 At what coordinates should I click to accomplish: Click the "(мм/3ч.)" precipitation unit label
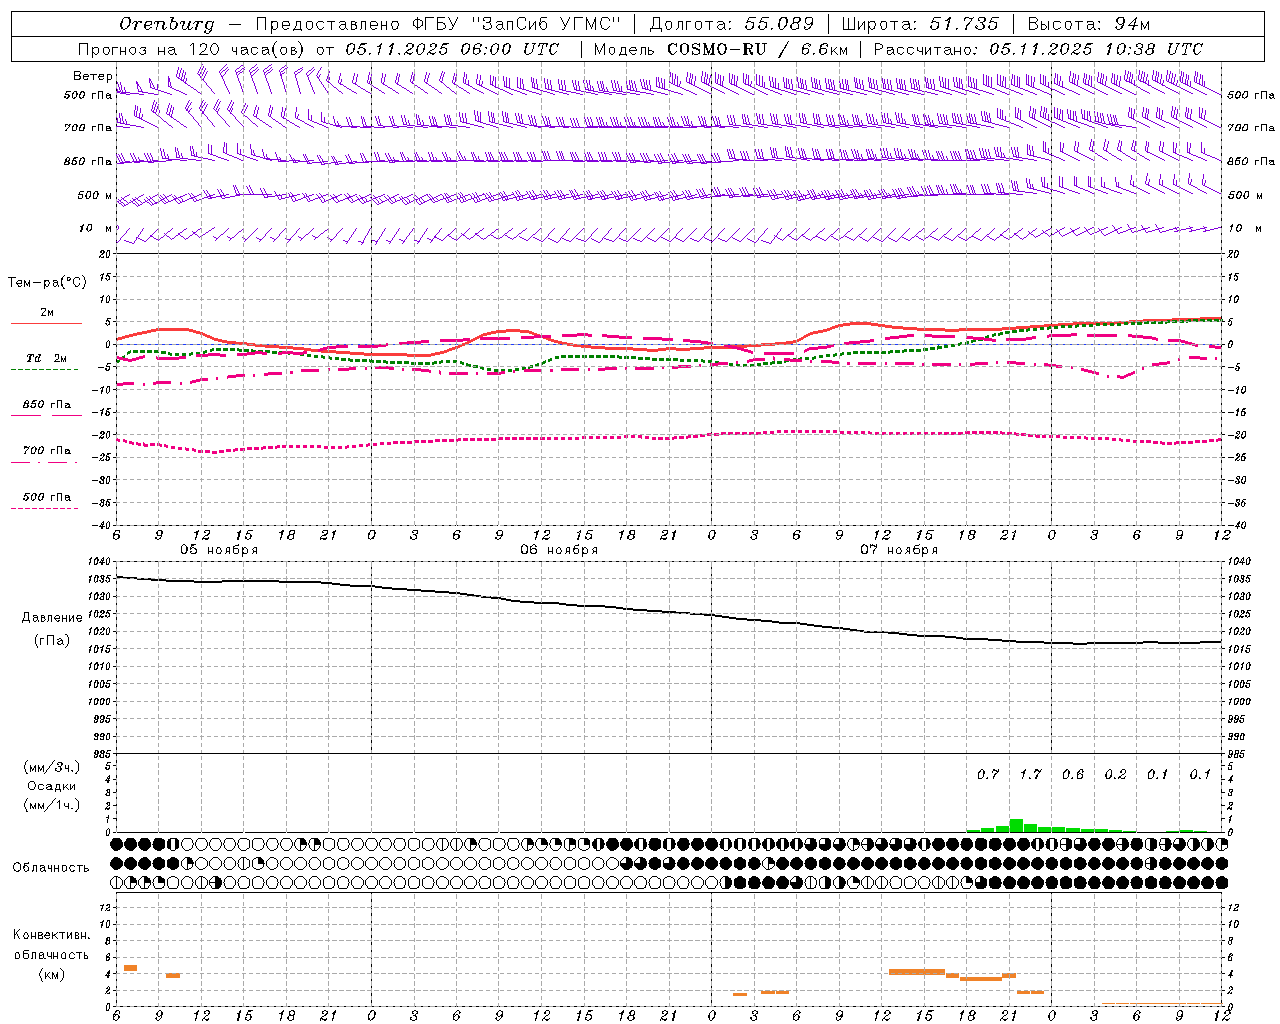tap(51, 768)
